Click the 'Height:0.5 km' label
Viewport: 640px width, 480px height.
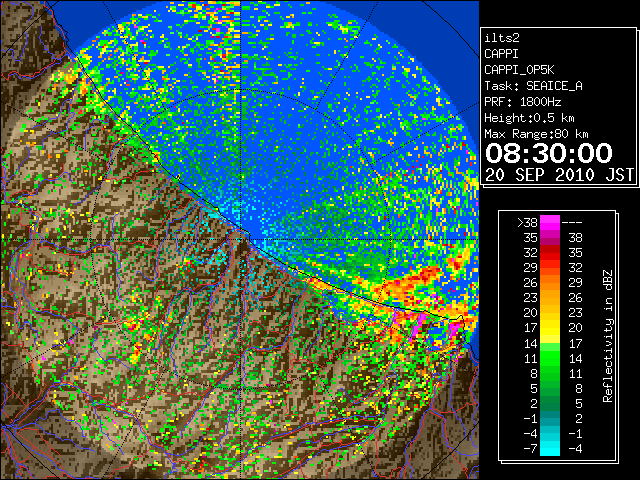pyautogui.click(x=529, y=118)
